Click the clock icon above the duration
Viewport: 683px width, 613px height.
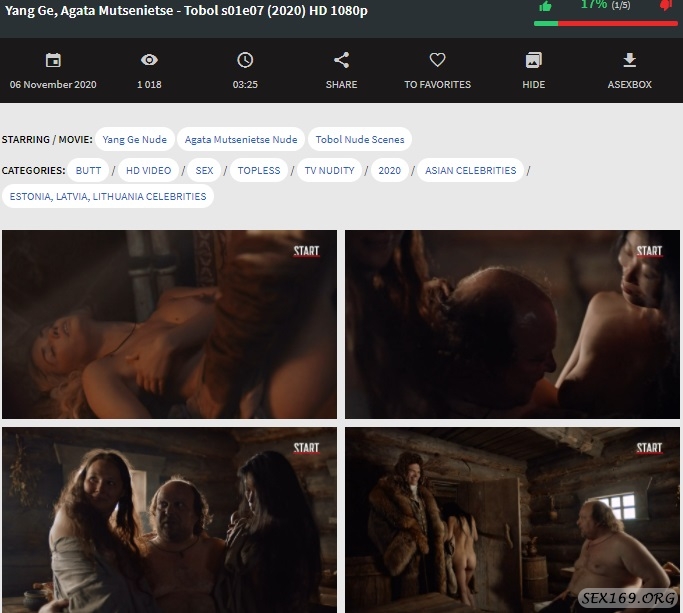(x=245, y=60)
